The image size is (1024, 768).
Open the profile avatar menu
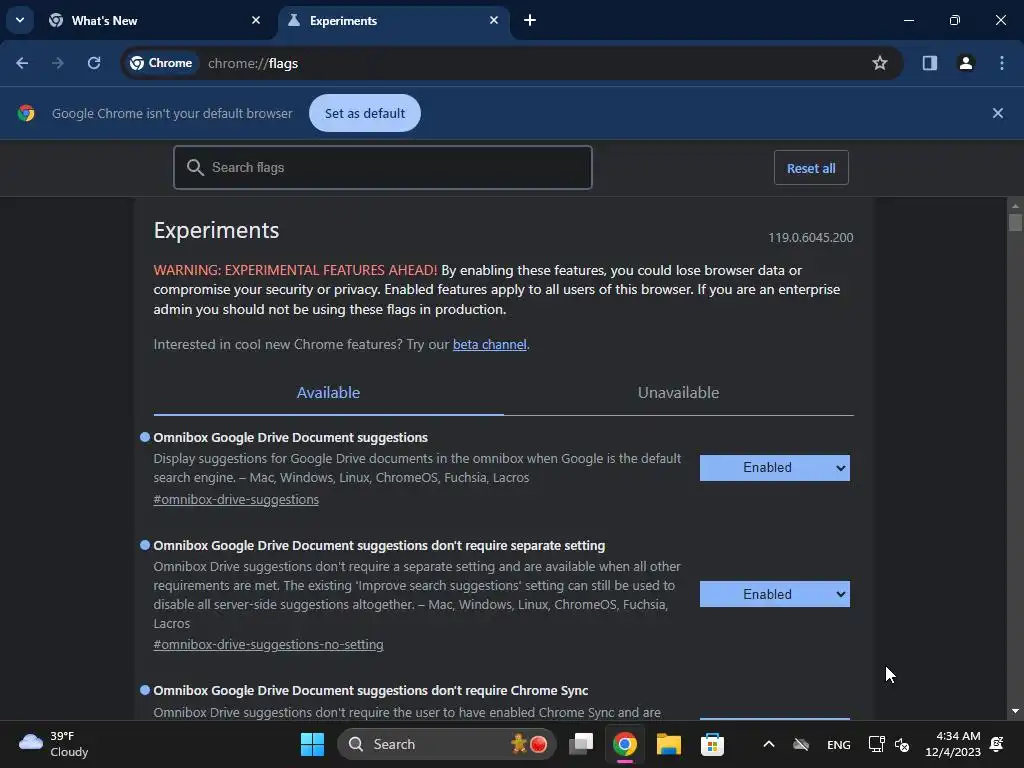966,63
